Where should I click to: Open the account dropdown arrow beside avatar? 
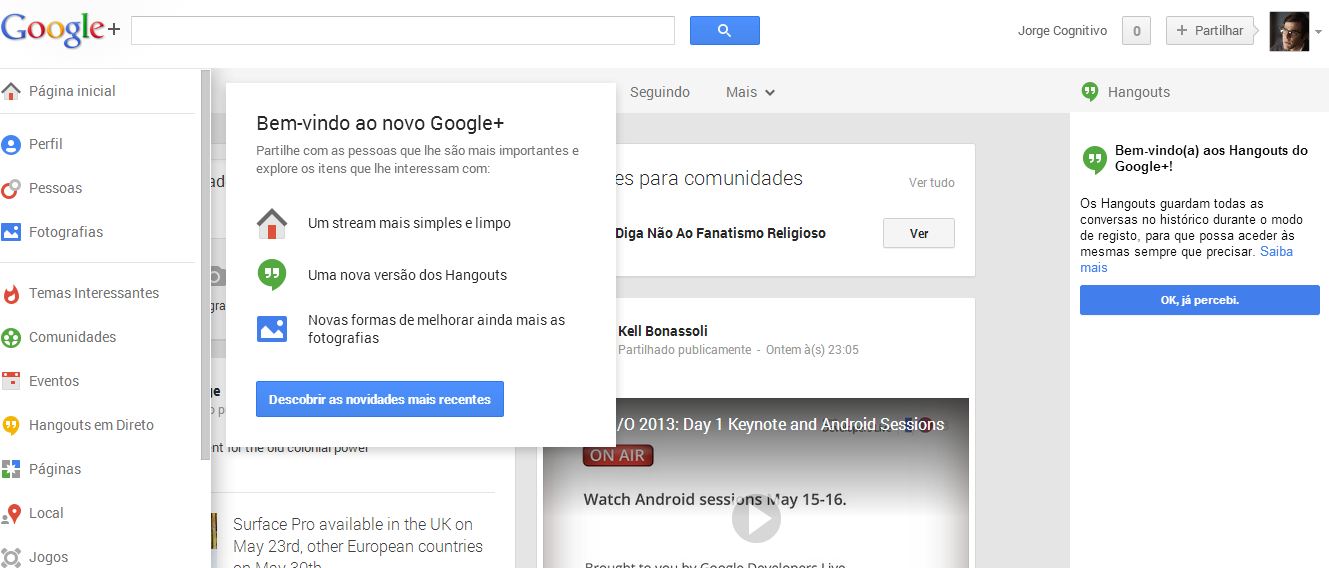1318,32
